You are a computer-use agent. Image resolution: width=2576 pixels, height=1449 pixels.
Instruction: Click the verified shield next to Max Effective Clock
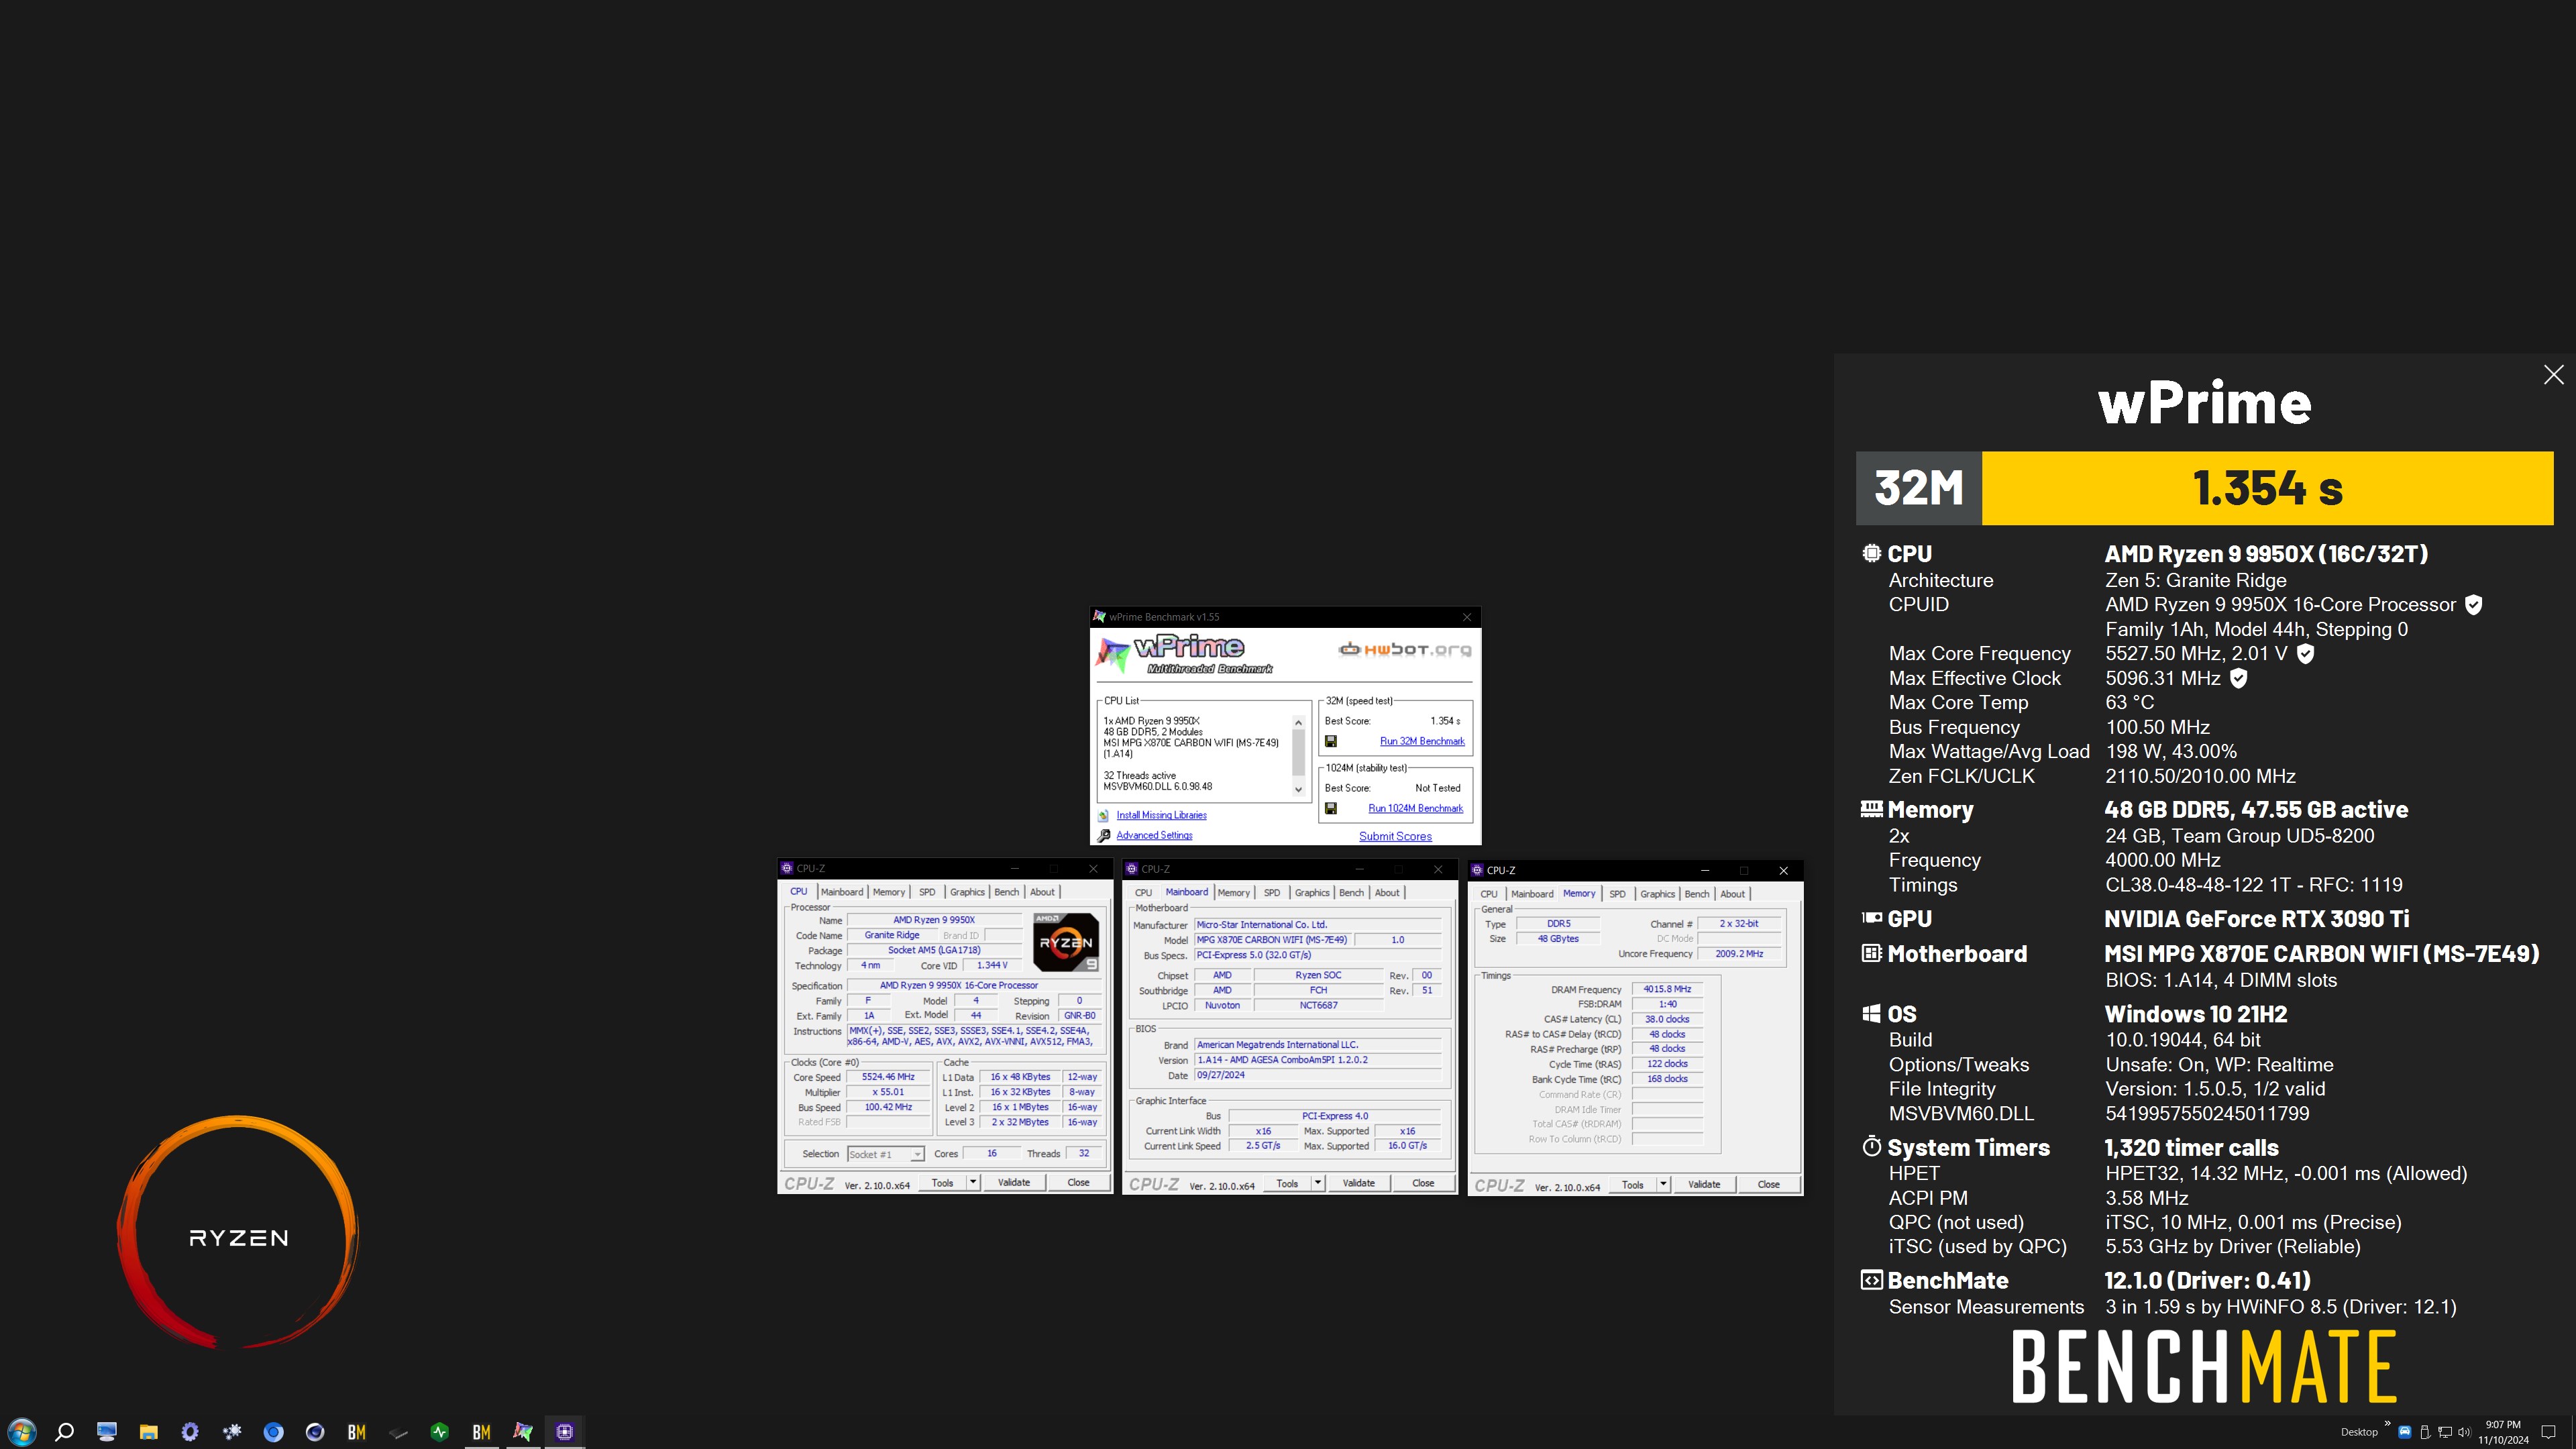coord(2239,679)
